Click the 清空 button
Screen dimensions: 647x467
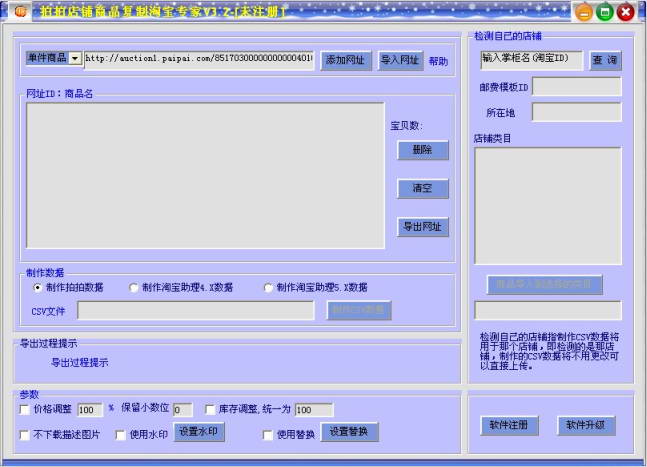click(423, 189)
